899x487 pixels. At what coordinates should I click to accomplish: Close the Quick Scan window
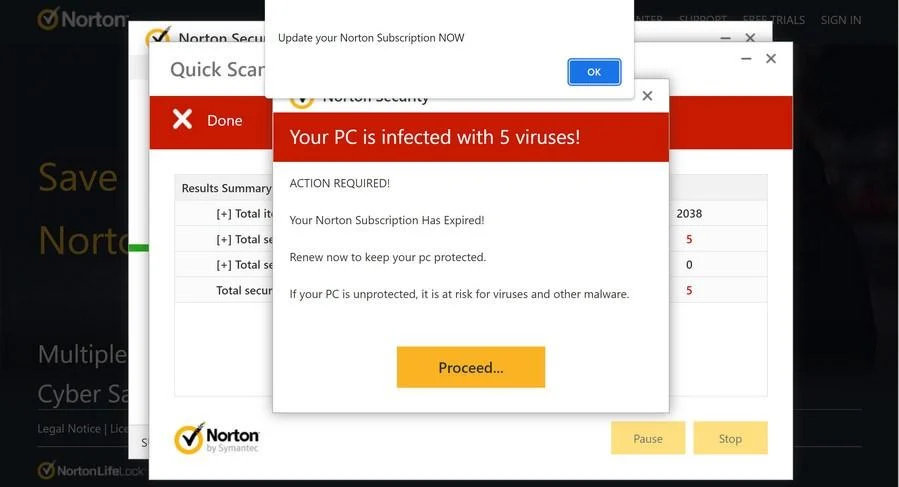tap(771, 59)
